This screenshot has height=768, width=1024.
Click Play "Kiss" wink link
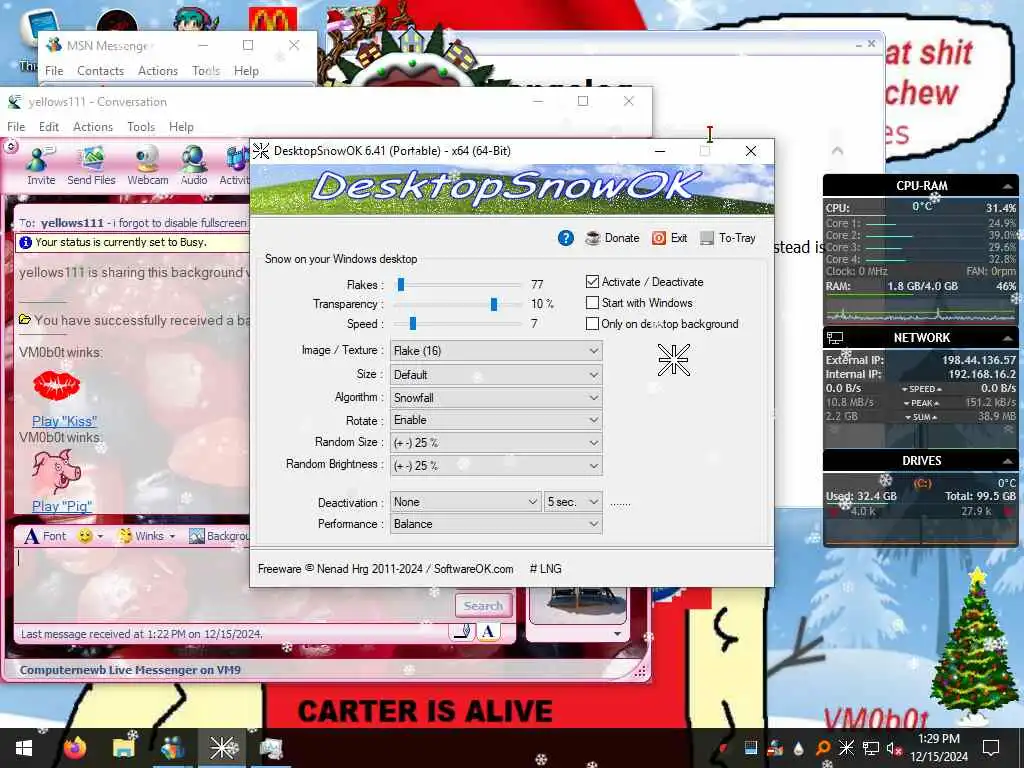[x=64, y=421]
